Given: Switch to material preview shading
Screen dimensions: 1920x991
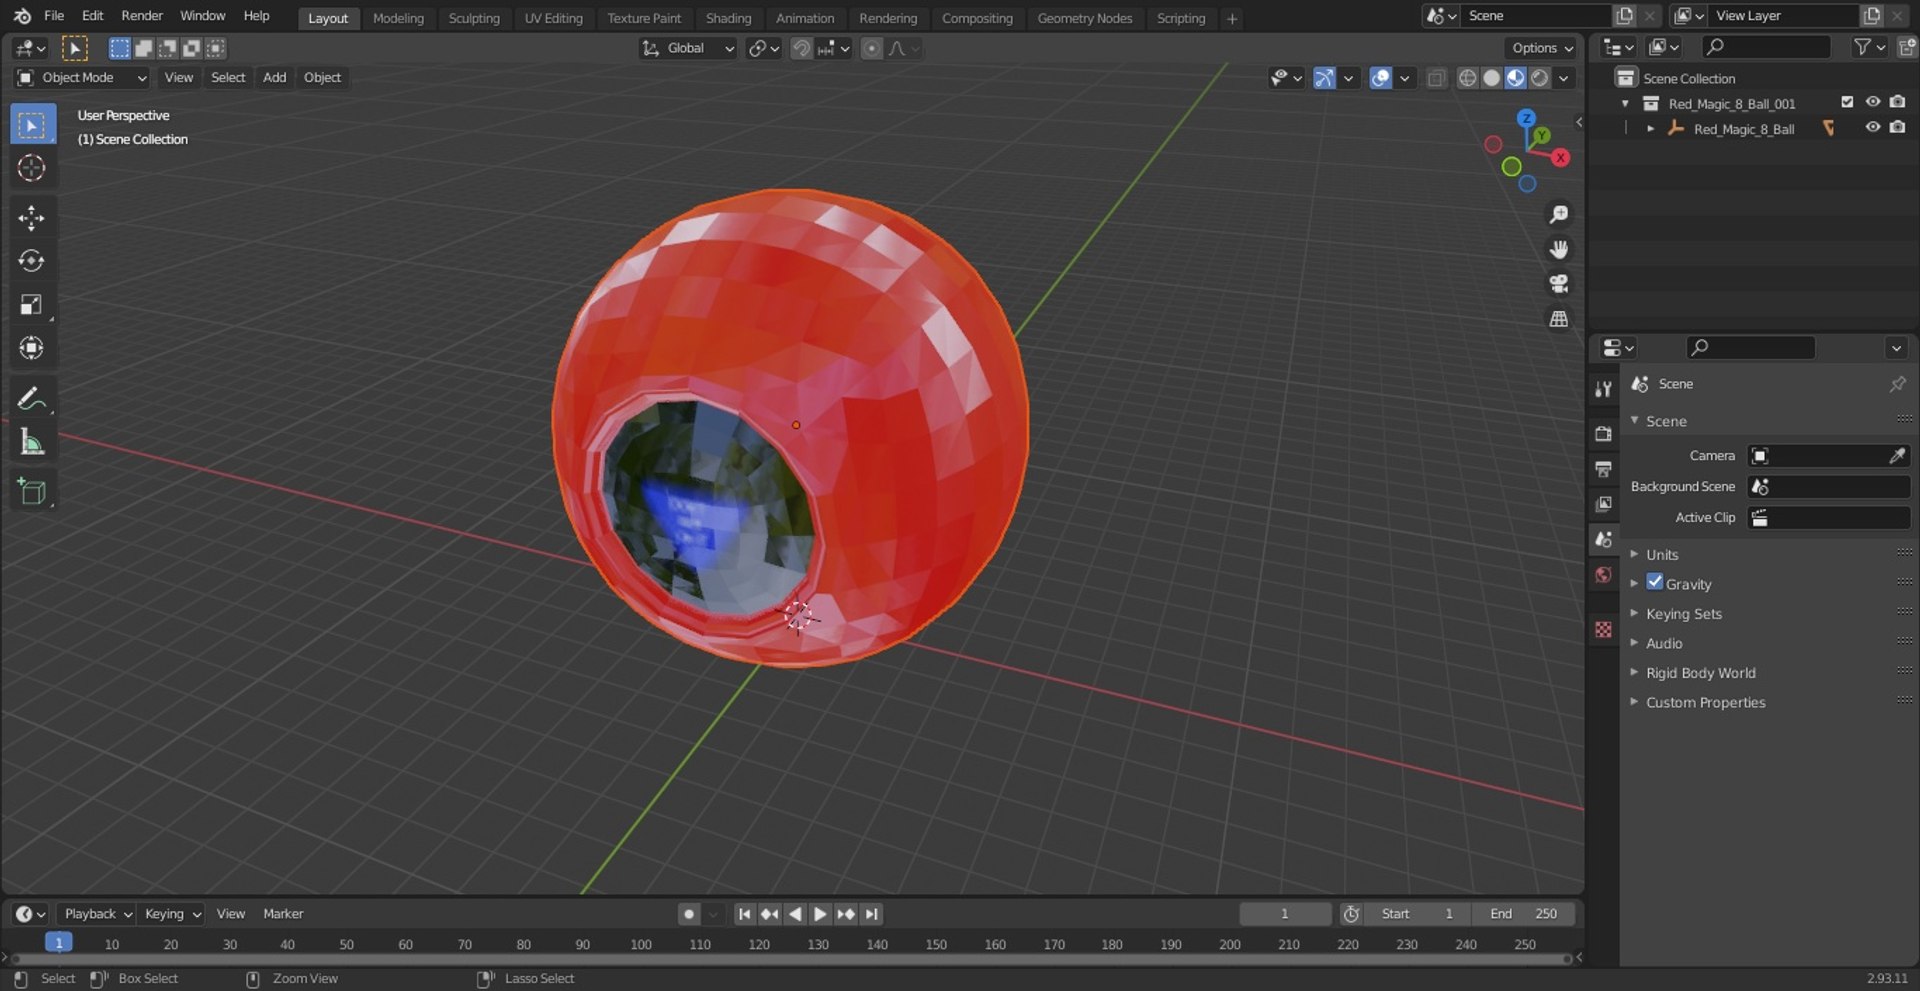Looking at the screenshot, I should (x=1516, y=78).
